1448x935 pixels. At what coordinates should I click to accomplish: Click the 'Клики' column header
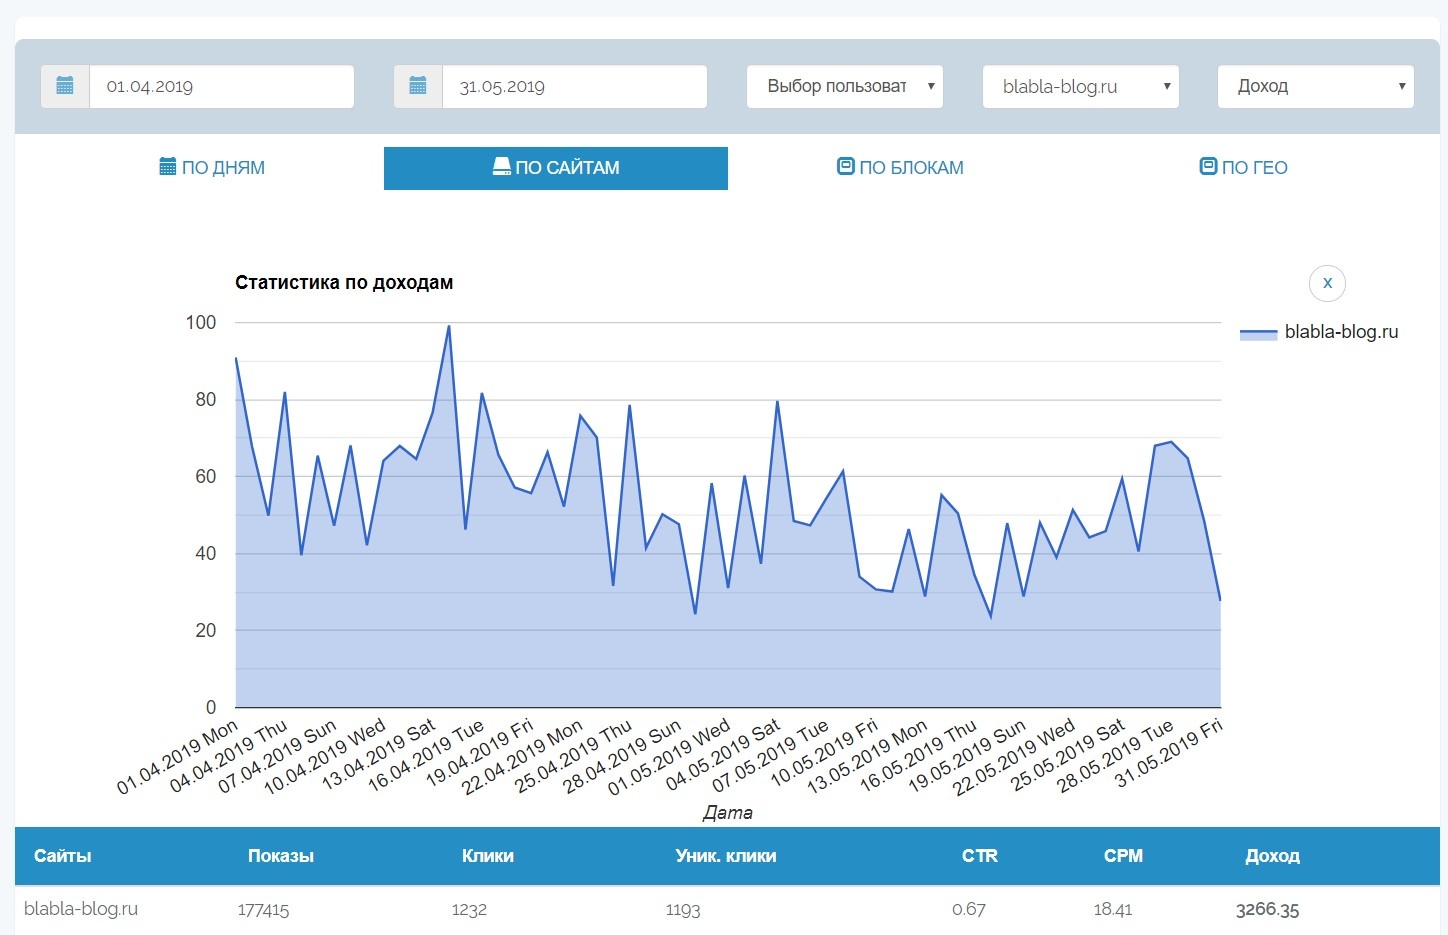click(487, 856)
